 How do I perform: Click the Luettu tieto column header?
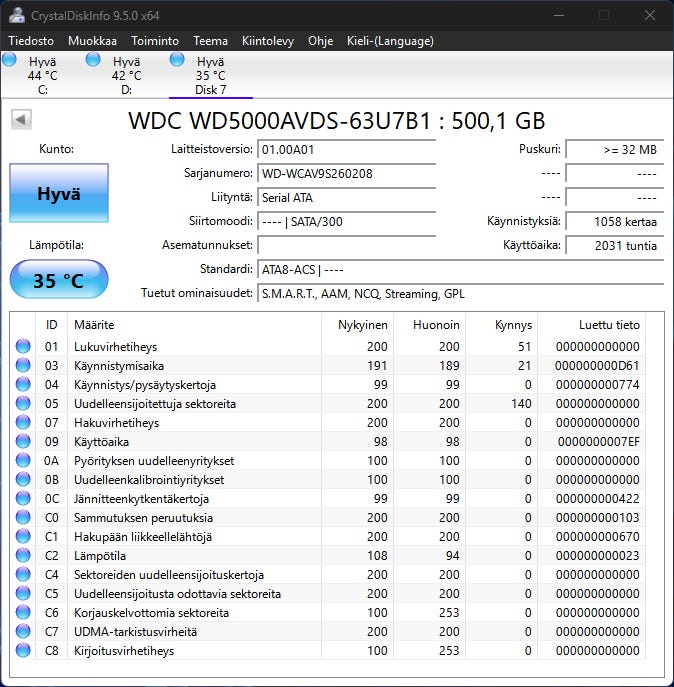(x=608, y=325)
